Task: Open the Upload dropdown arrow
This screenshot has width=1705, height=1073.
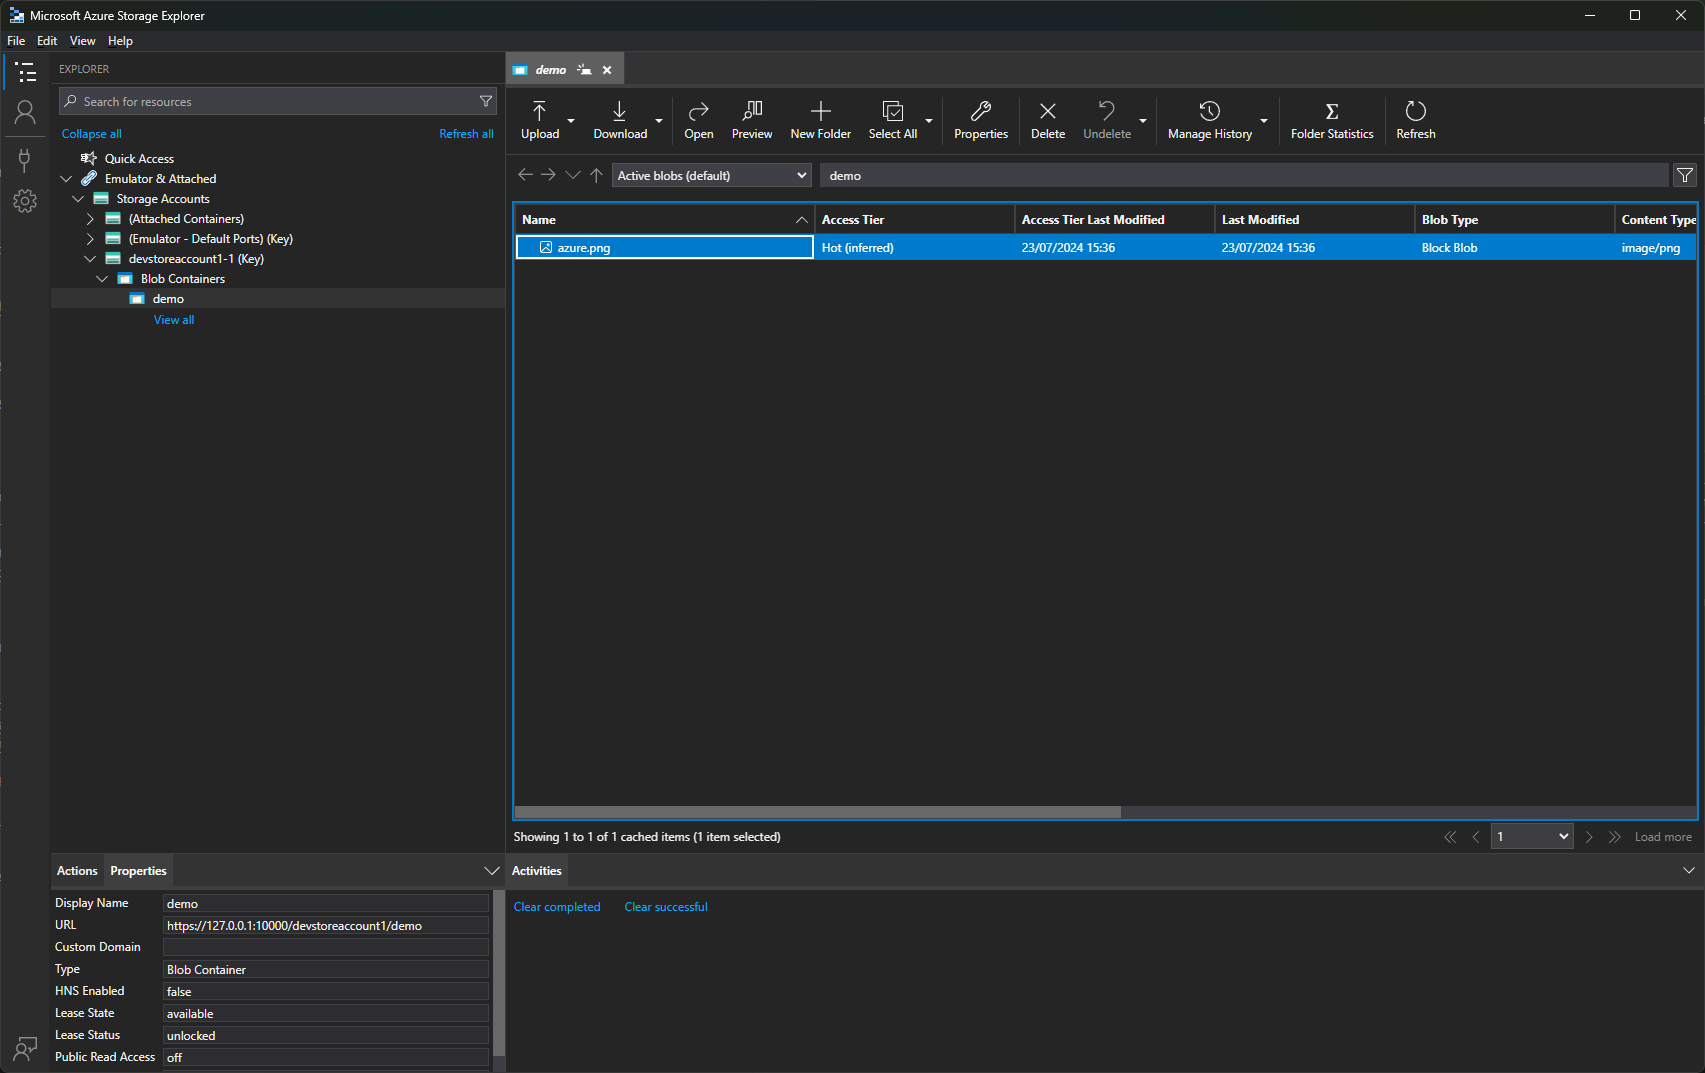Action: point(571,121)
